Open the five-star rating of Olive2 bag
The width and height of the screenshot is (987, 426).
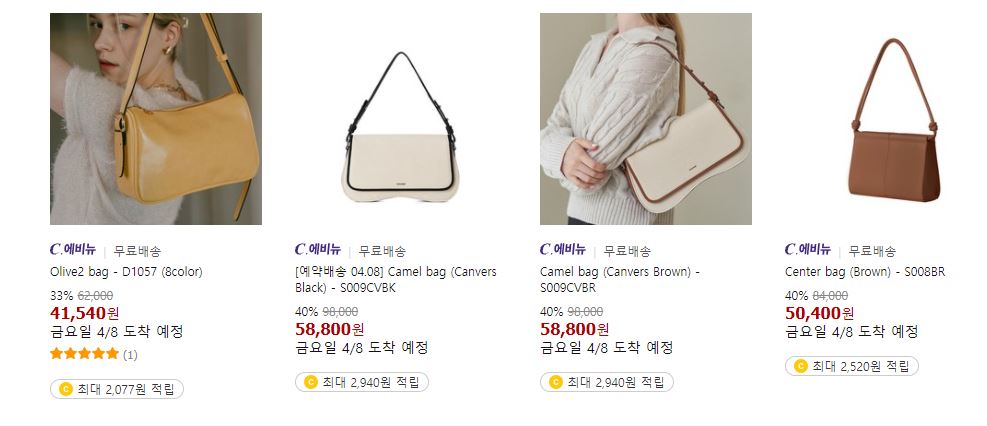tap(84, 354)
